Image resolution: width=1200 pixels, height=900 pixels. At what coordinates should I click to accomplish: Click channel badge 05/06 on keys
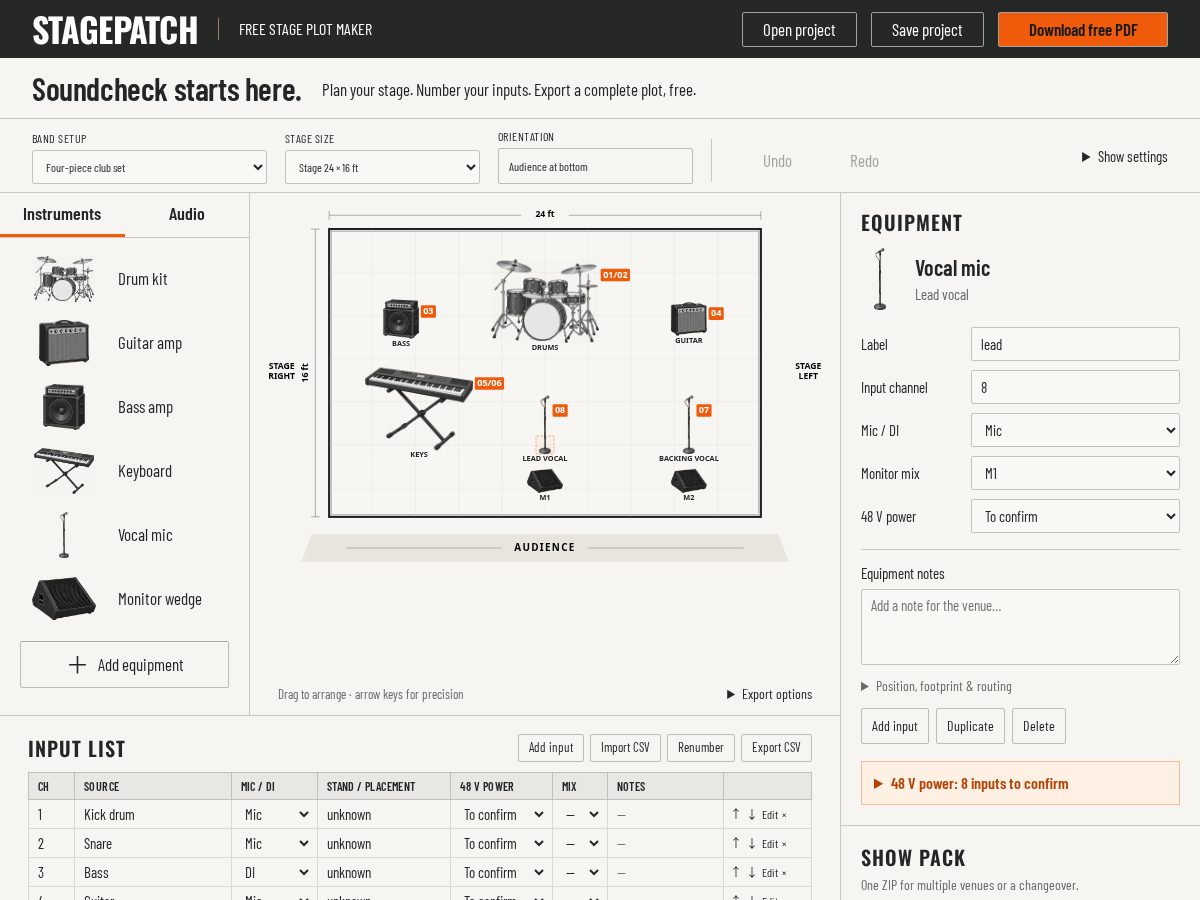pyautogui.click(x=489, y=383)
